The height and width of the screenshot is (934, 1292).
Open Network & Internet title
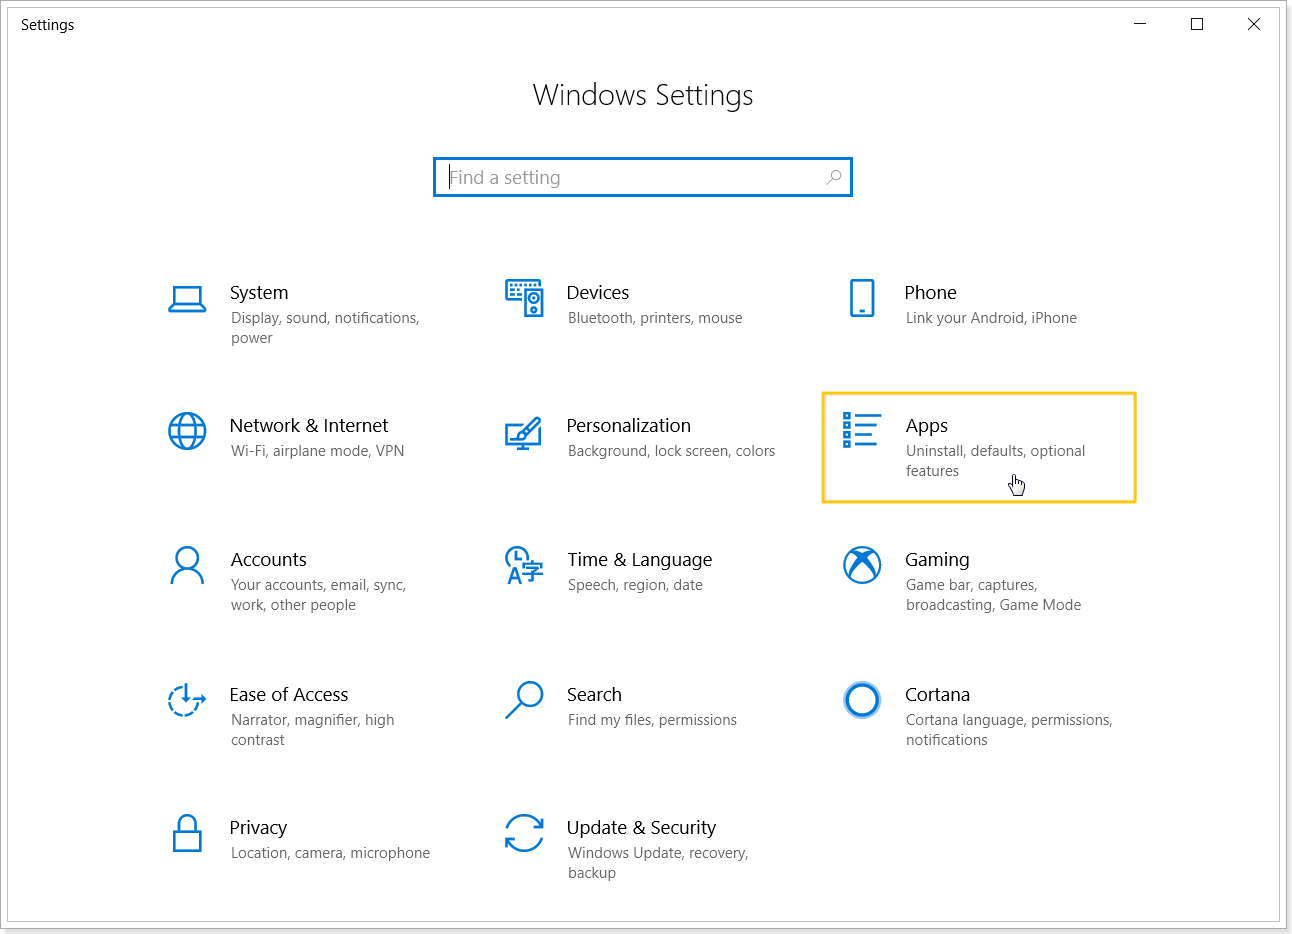[309, 425]
